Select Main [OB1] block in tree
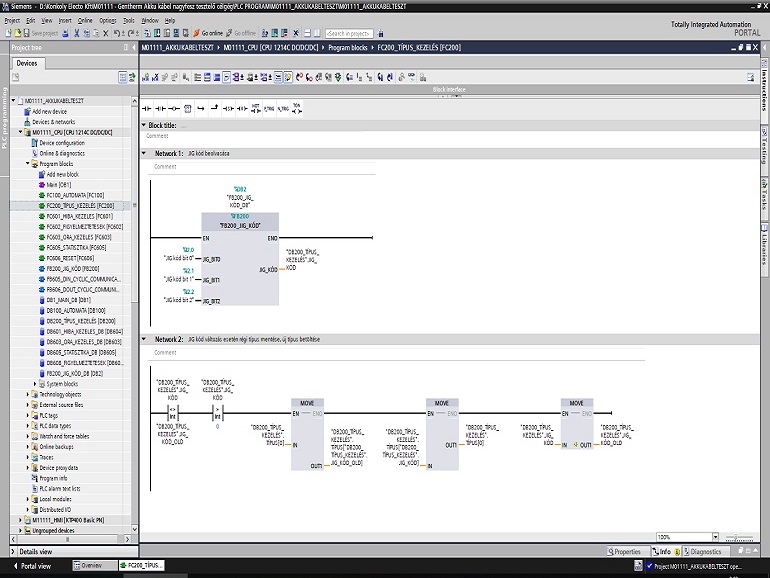770x578 pixels. click(58, 185)
